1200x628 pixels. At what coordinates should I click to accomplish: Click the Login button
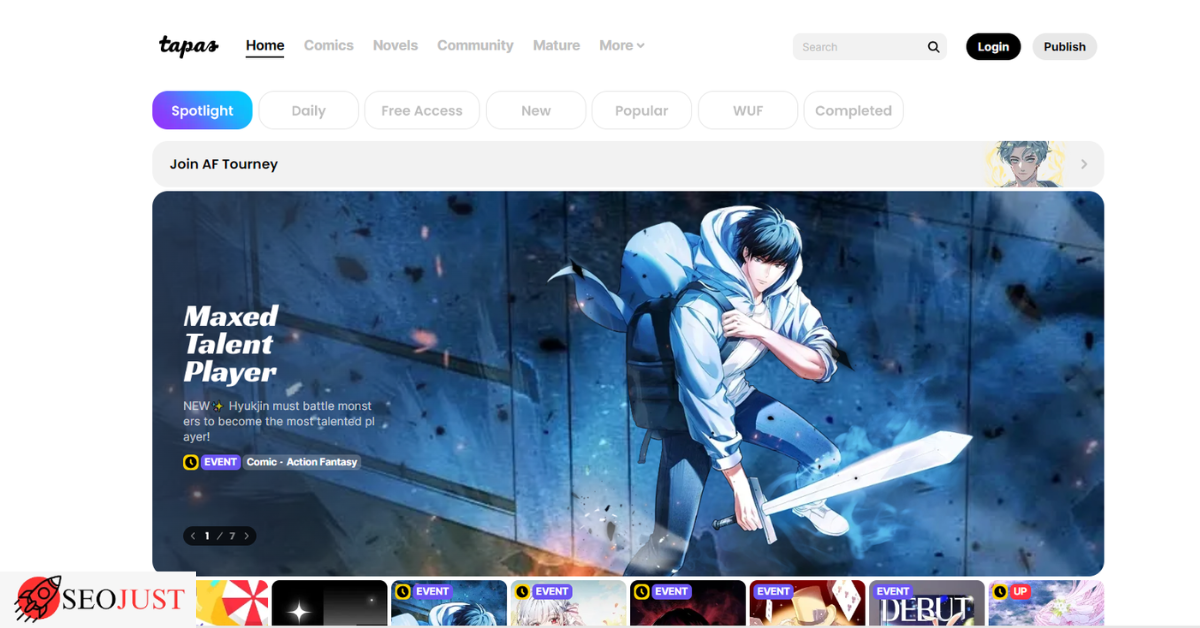coord(993,47)
